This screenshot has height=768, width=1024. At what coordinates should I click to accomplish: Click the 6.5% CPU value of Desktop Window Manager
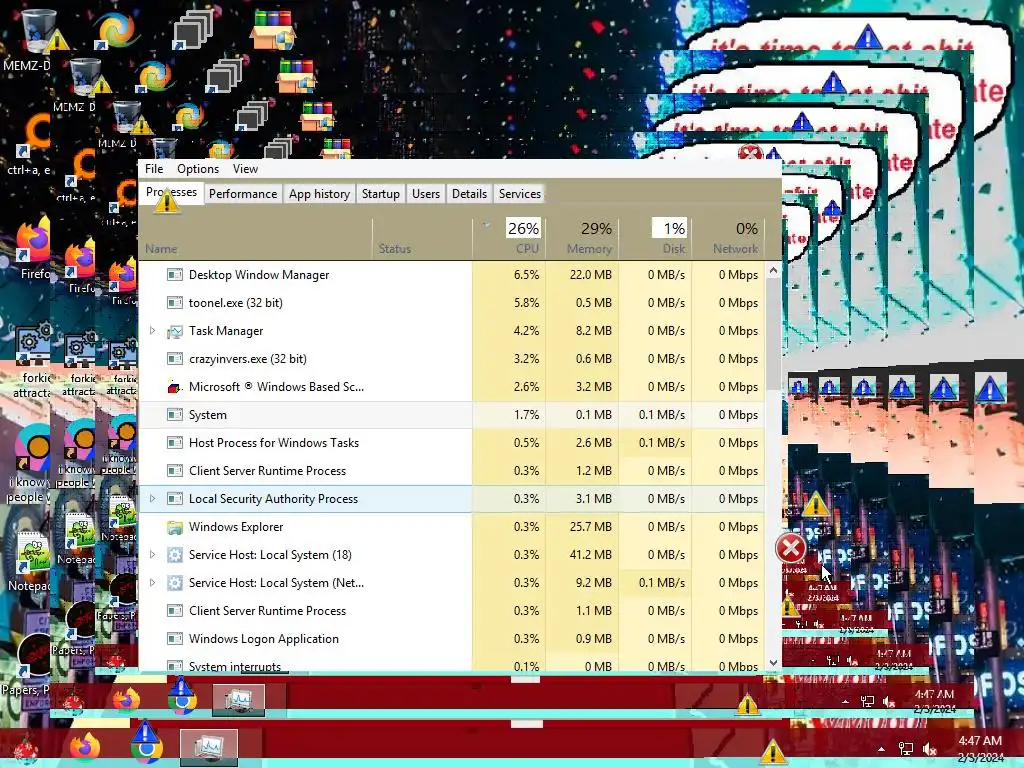[x=526, y=274]
